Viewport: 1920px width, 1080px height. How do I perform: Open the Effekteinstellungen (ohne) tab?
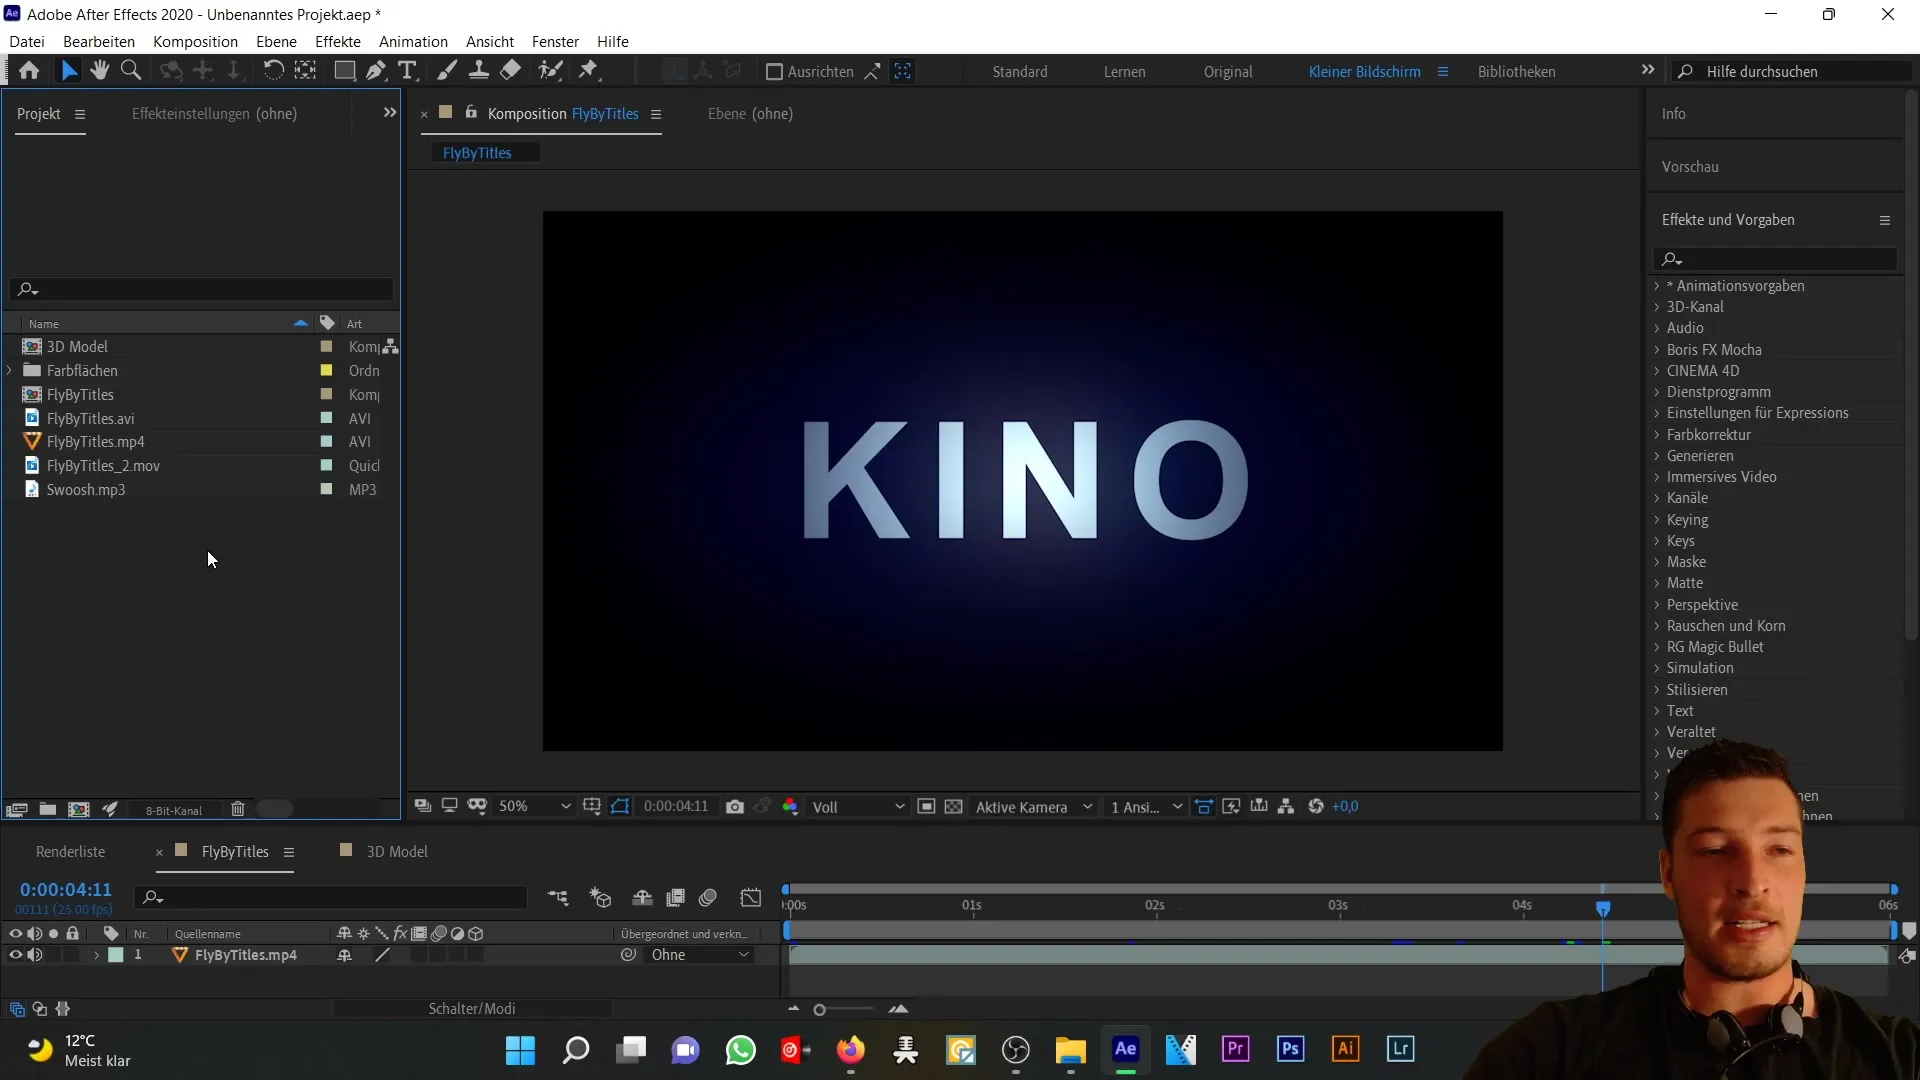pyautogui.click(x=214, y=114)
